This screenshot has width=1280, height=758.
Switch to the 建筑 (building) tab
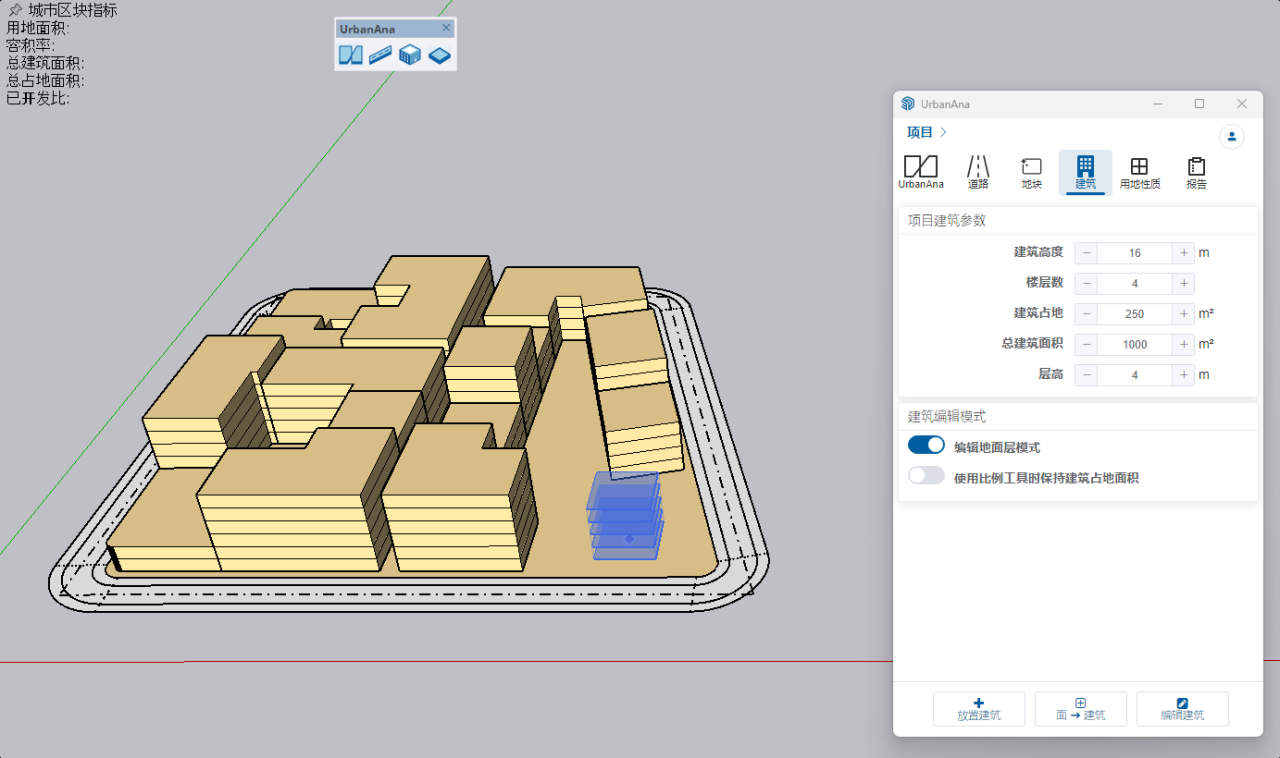click(1085, 171)
